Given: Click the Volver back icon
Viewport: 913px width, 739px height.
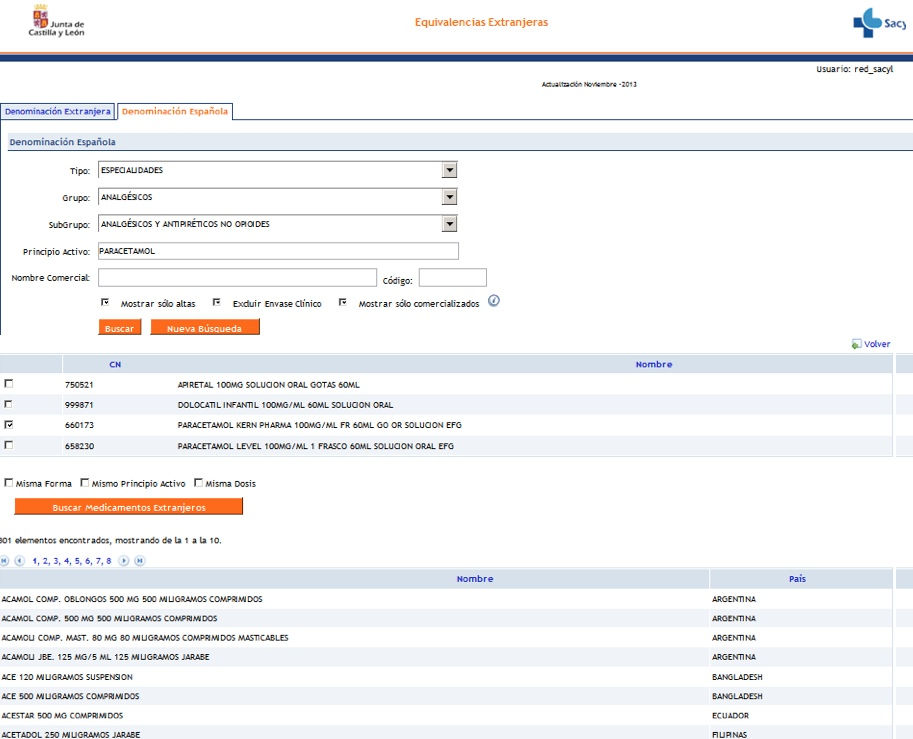Looking at the screenshot, I should [x=856, y=344].
